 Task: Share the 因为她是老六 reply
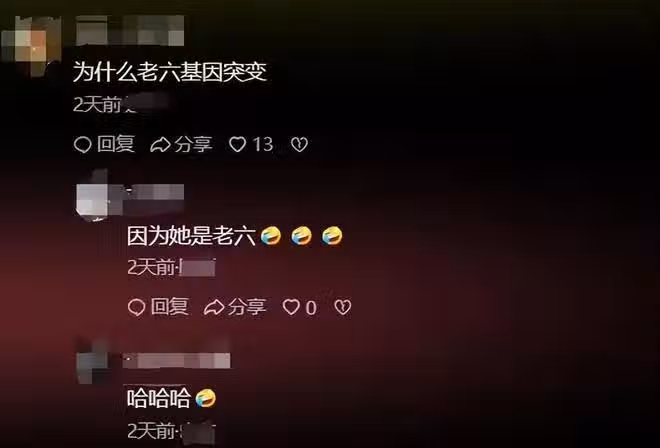click(235, 307)
